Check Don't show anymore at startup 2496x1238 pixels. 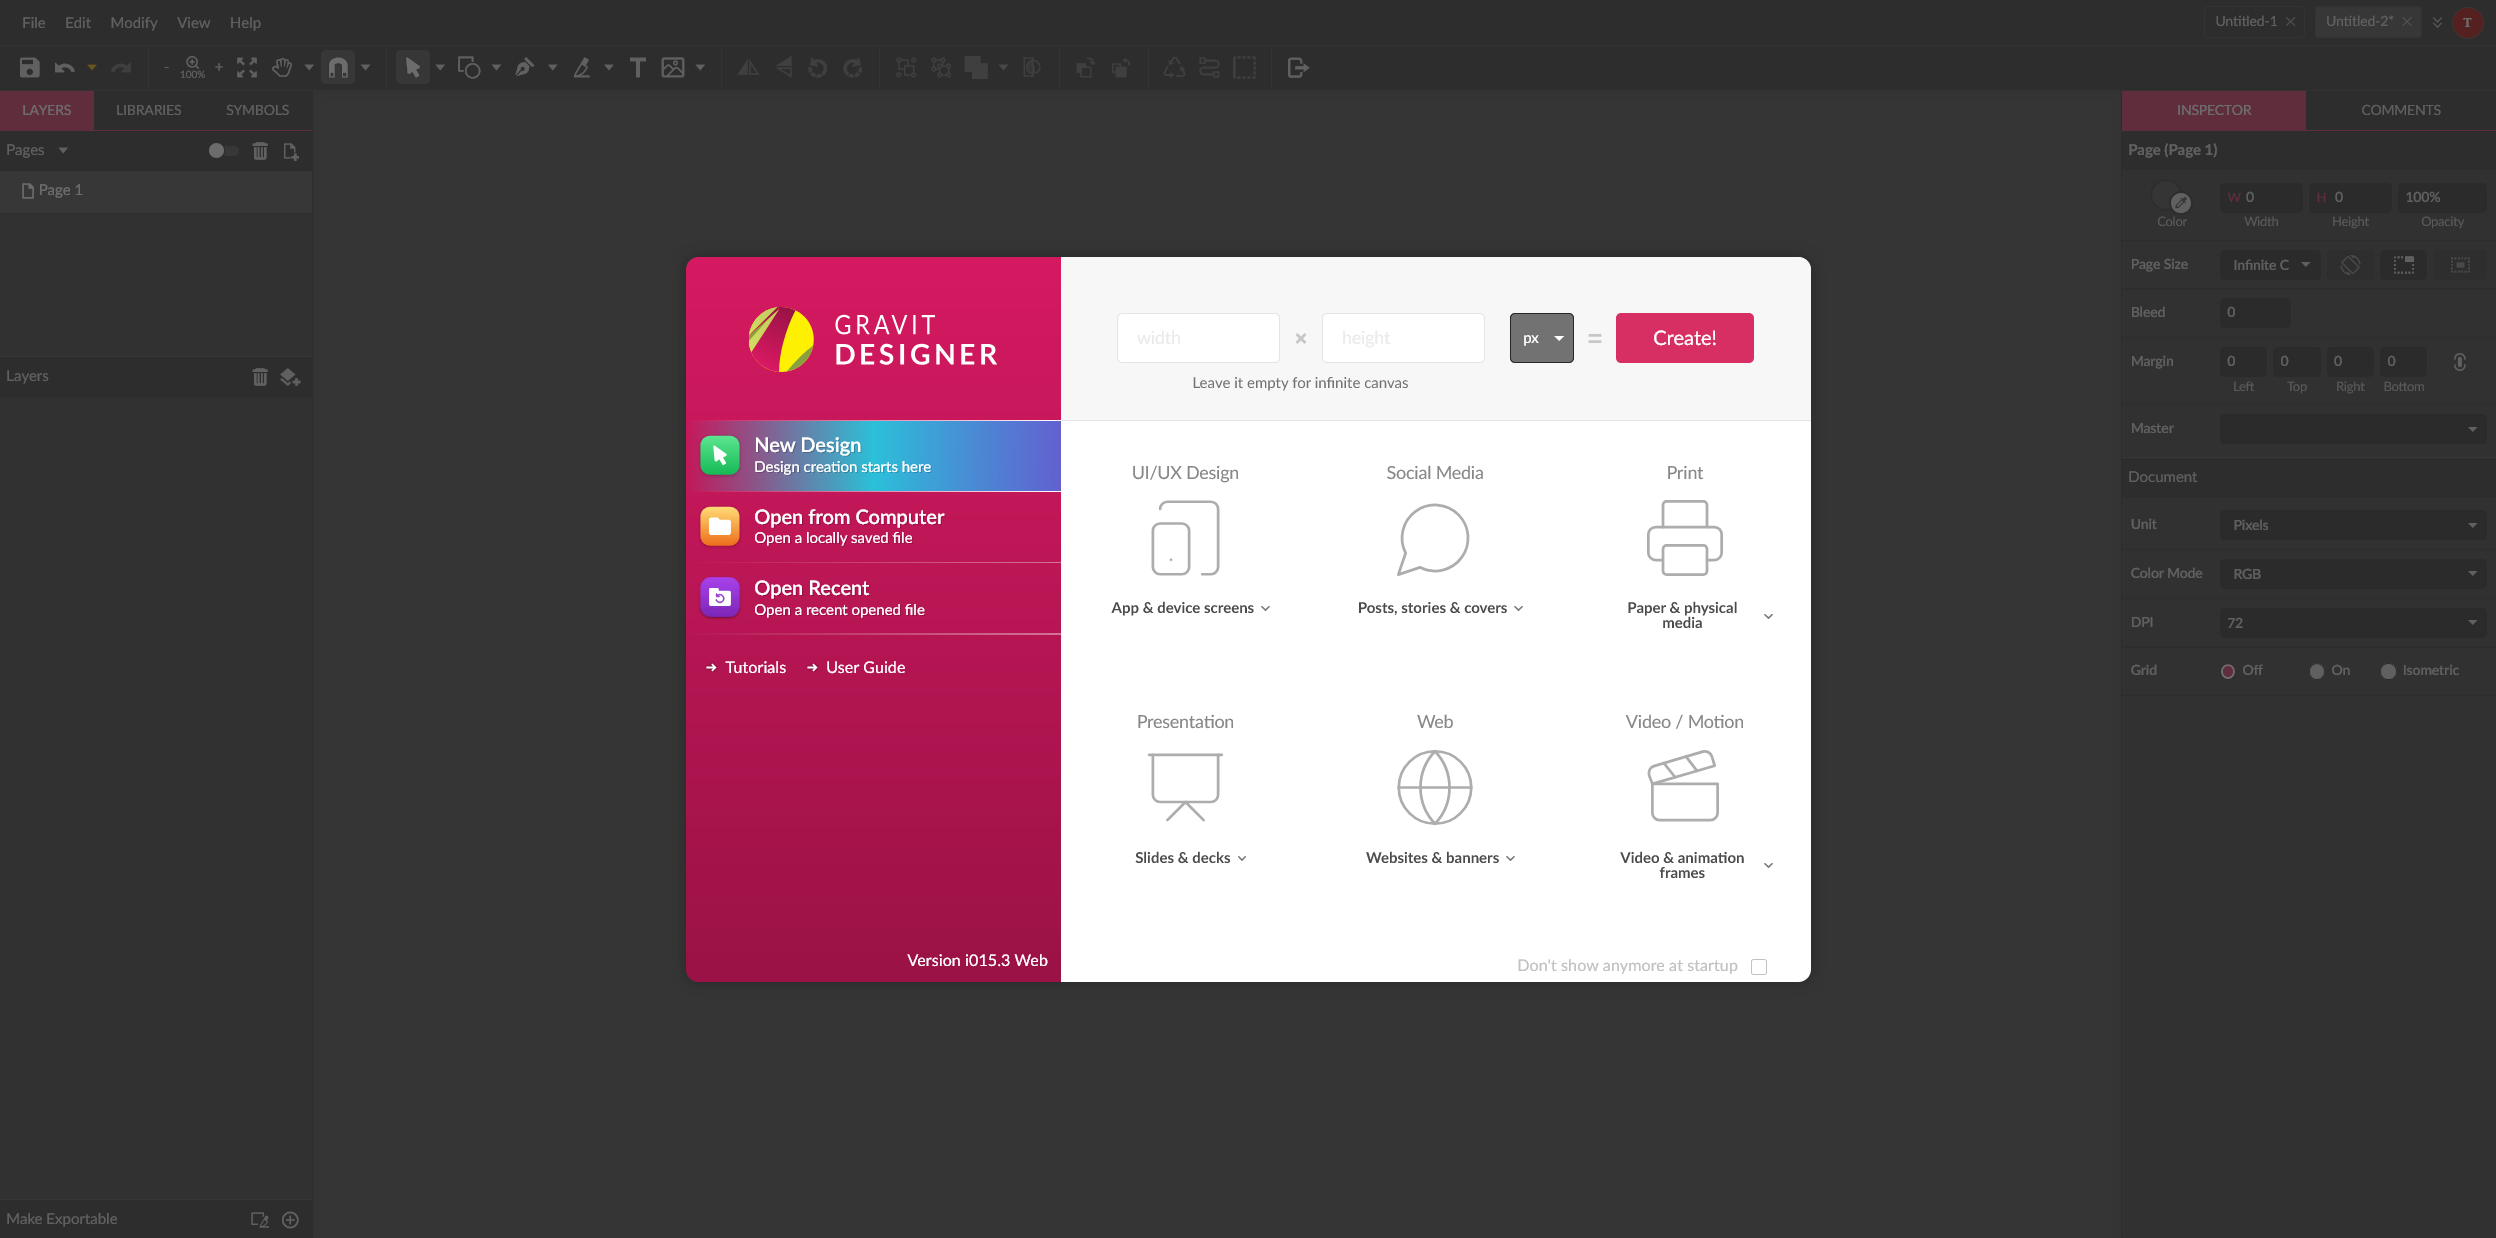[x=1759, y=966]
